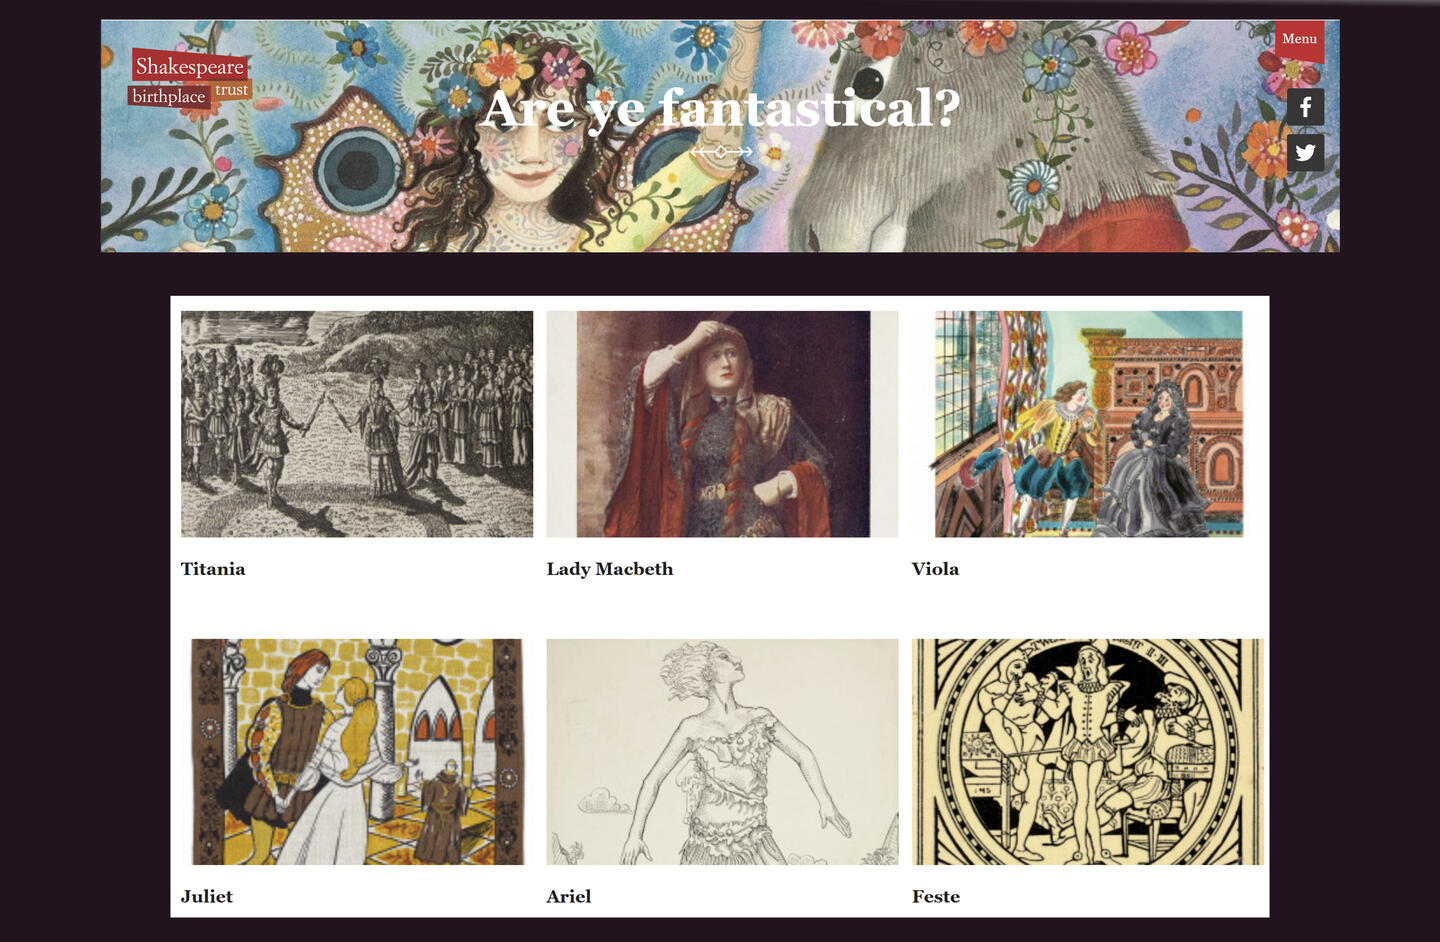Viewport: 1440px width, 942px height.
Task: Follow the Lady Macbeth title link
Action: coord(610,569)
